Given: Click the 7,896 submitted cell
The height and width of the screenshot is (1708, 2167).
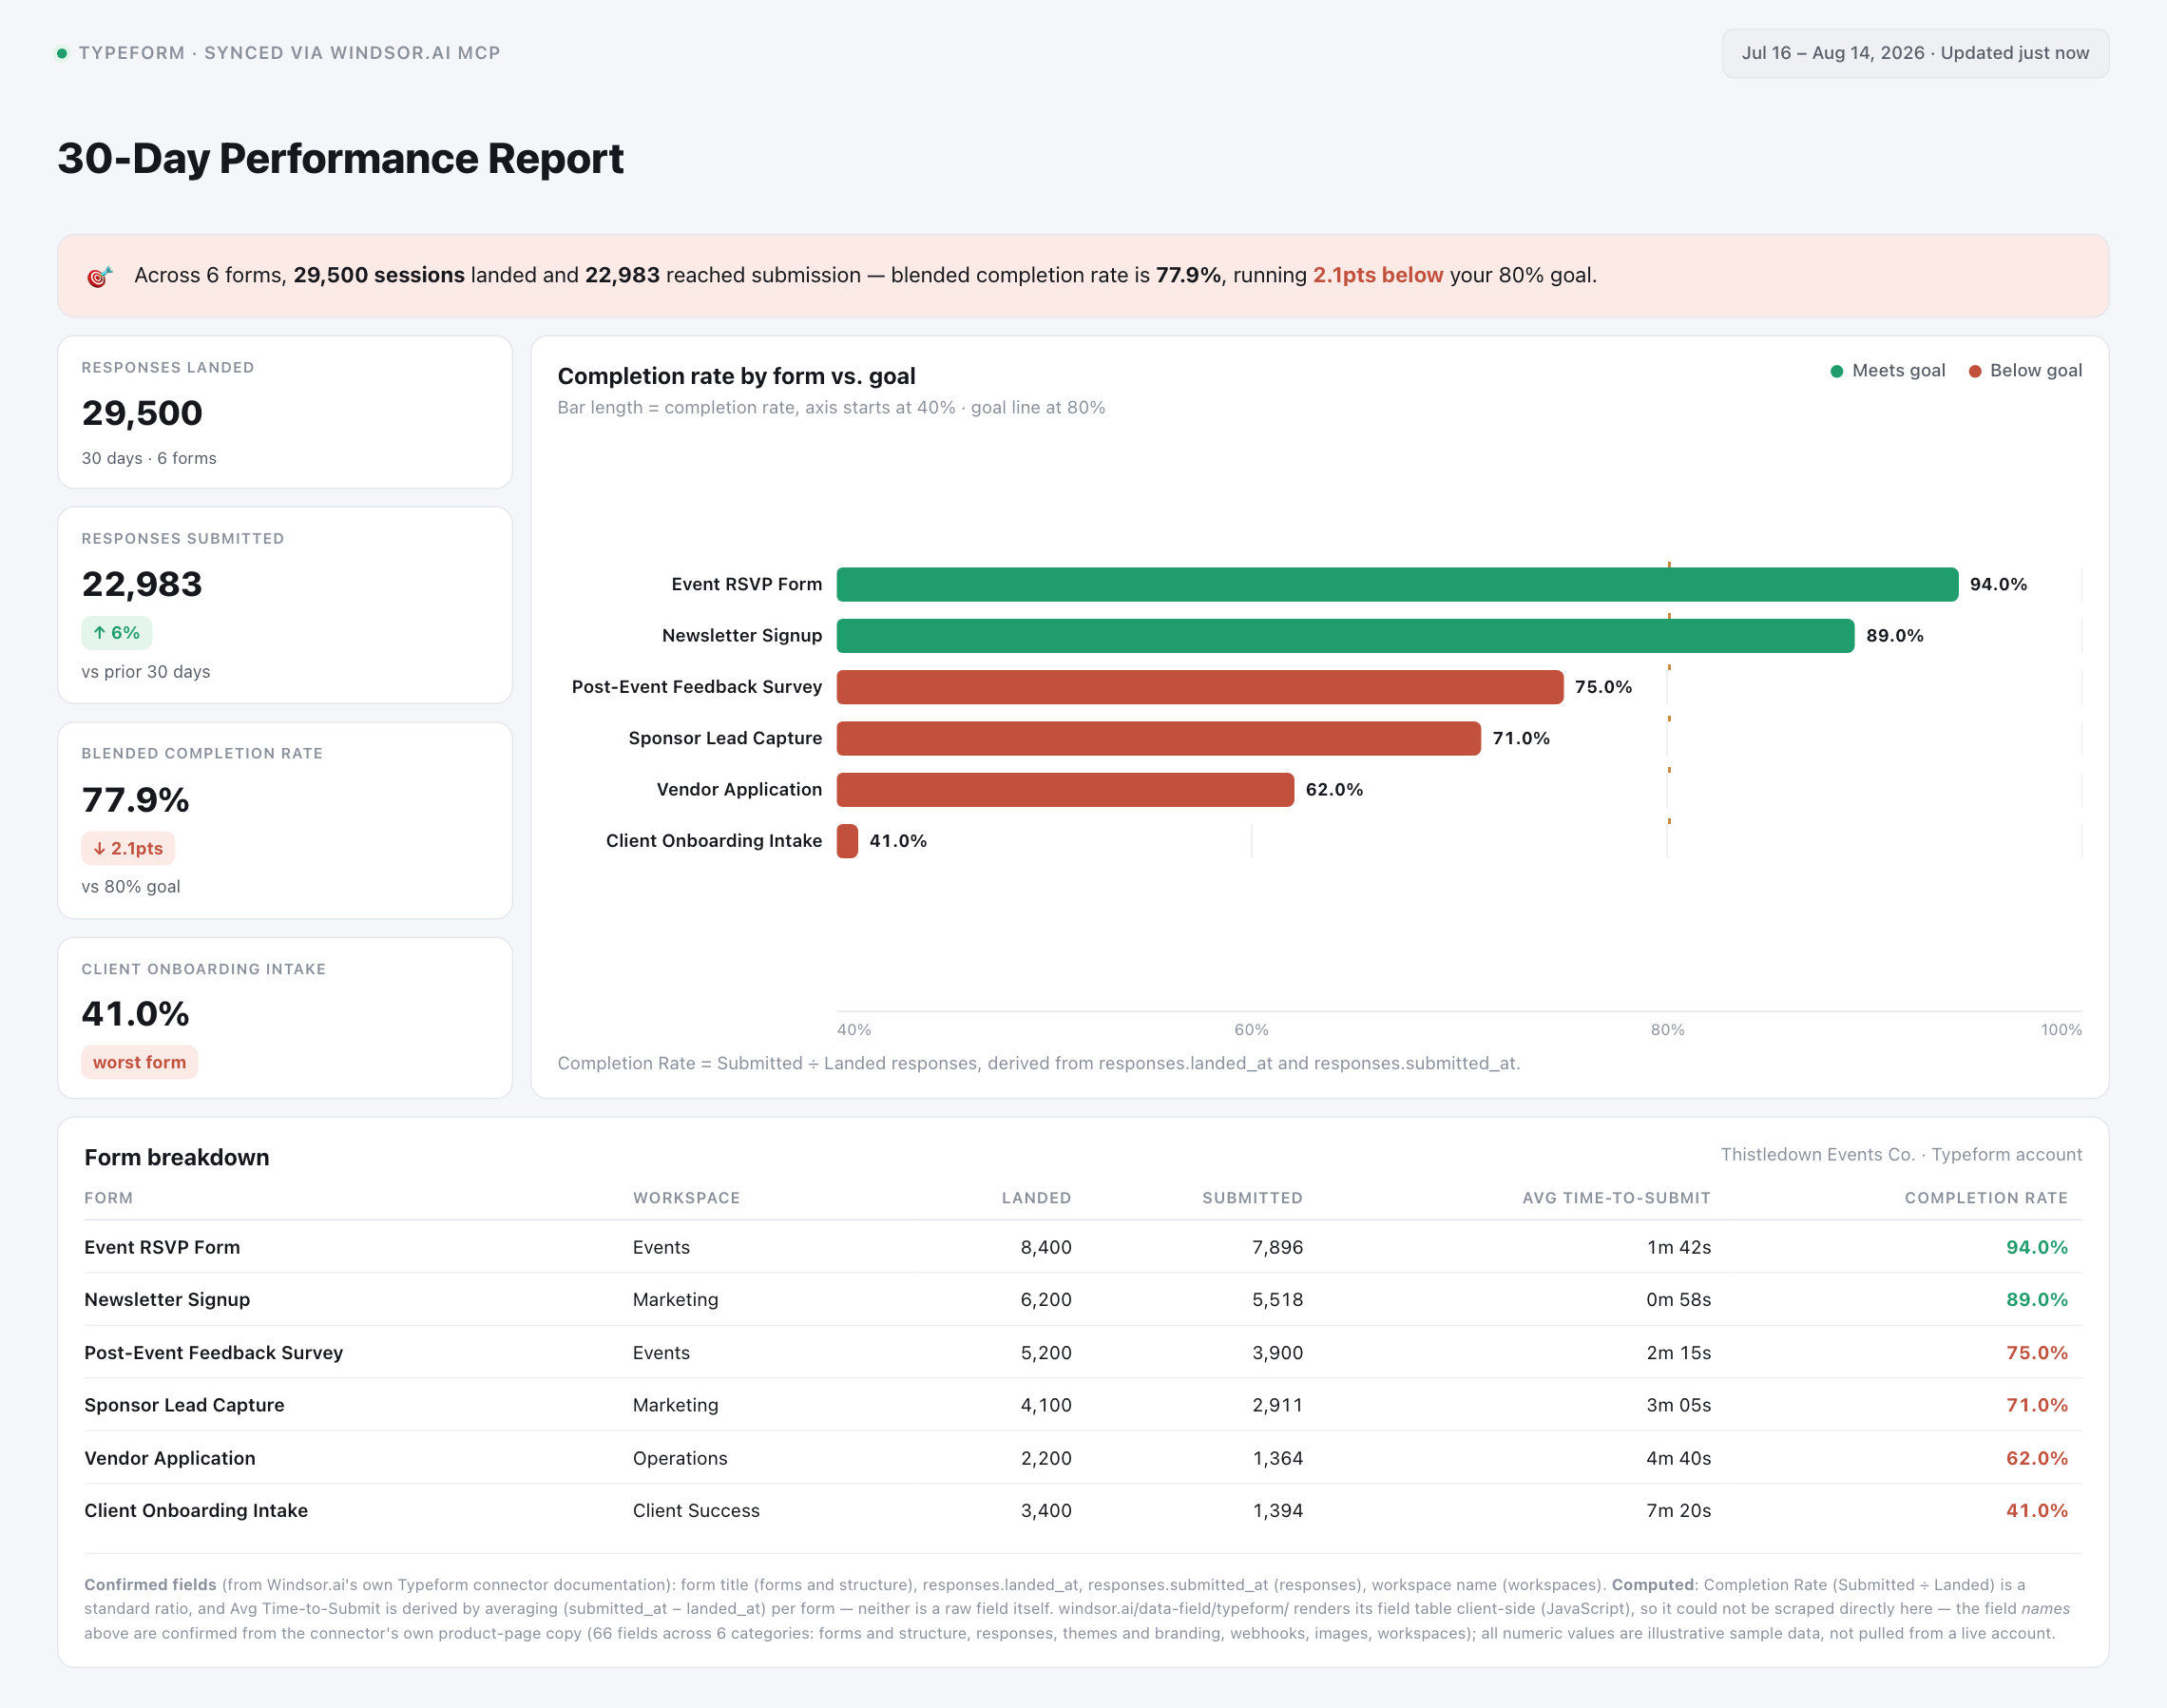Looking at the screenshot, I should point(1277,1247).
